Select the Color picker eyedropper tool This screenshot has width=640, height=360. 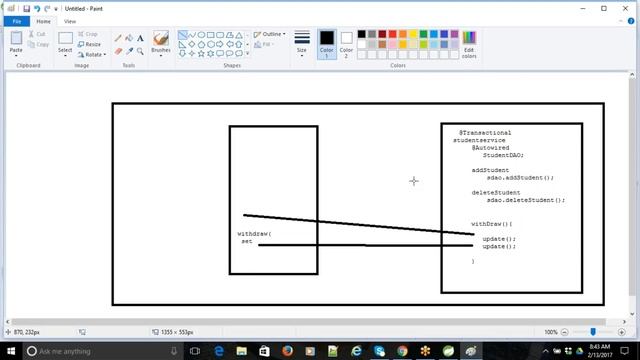pyautogui.click(x=129, y=51)
